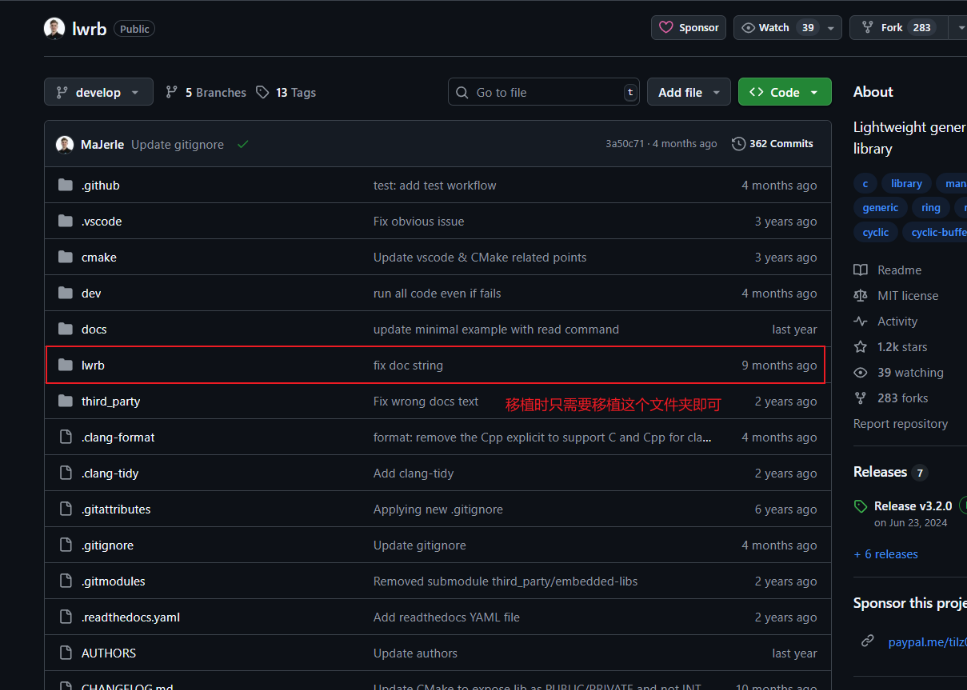The height and width of the screenshot is (690, 967).
Task: Expand the Add file dropdown
Action: tap(688, 92)
